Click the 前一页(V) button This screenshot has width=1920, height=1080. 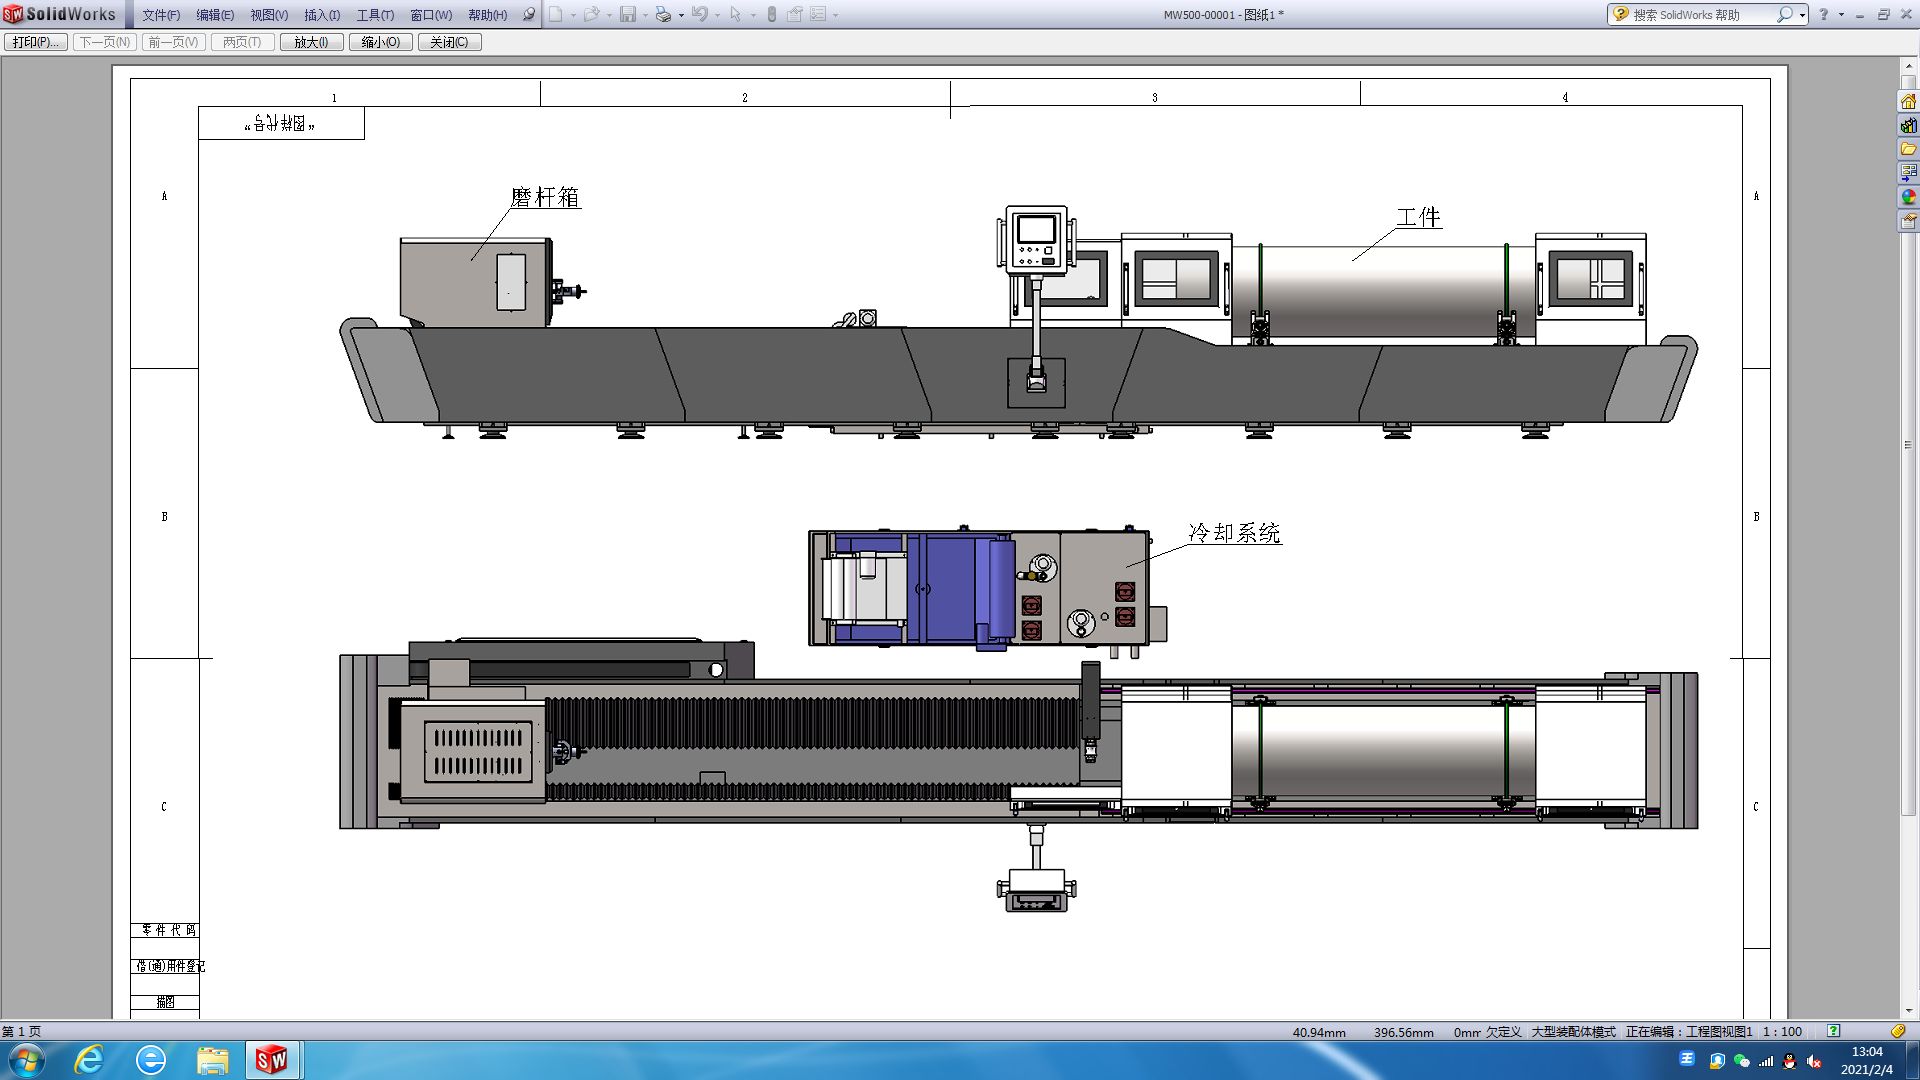point(174,42)
